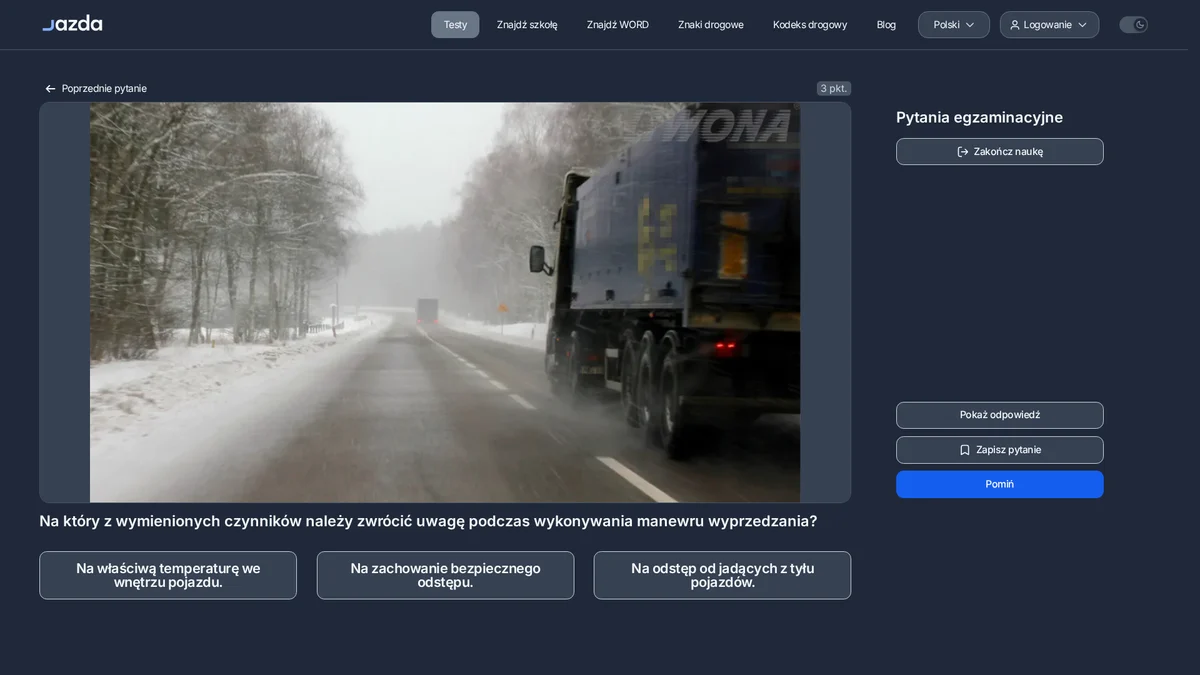Expand the Logowanie dropdown chevron
Image resolution: width=1200 pixels, height=675 pixels.
point(1082,25)
